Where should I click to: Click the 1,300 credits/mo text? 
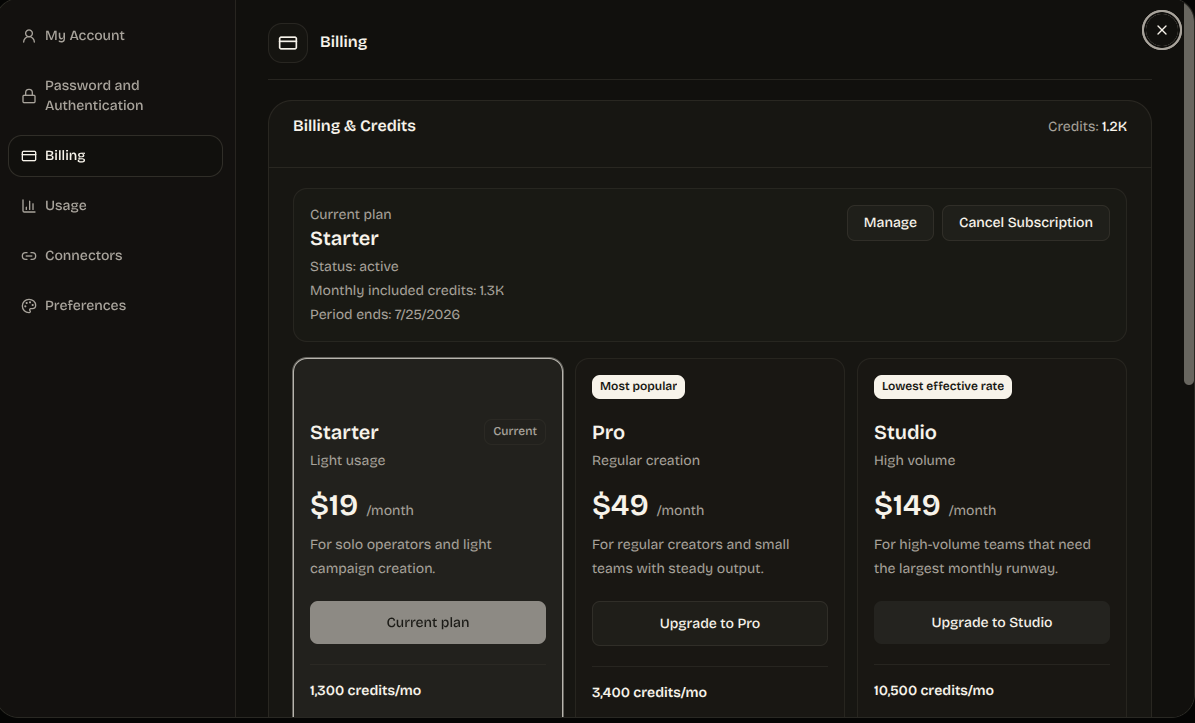[x=366, y=690]
